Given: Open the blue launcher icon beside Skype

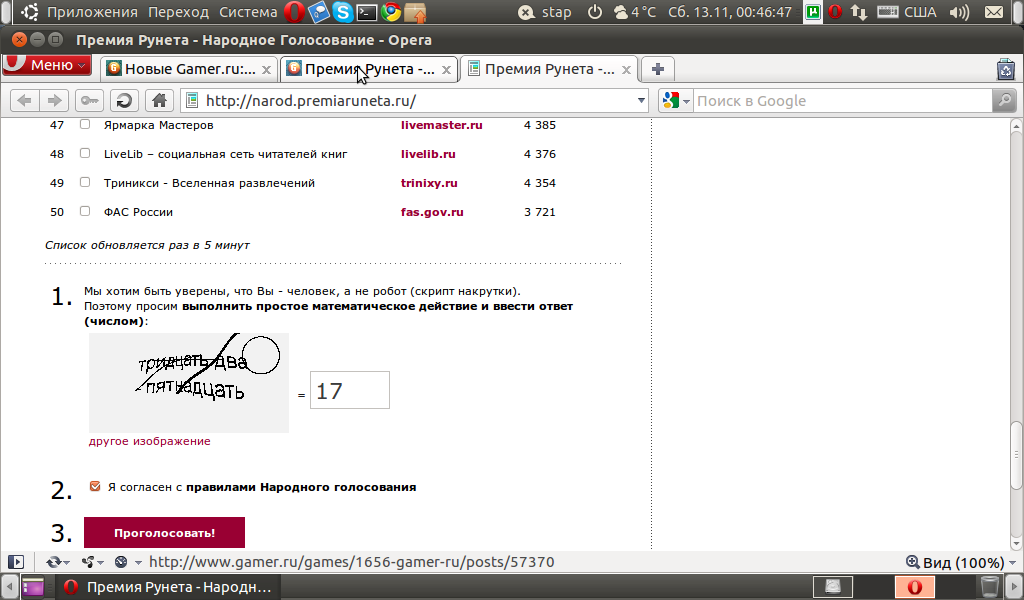Looking at the screenshot, I should [x=319, y=12].
